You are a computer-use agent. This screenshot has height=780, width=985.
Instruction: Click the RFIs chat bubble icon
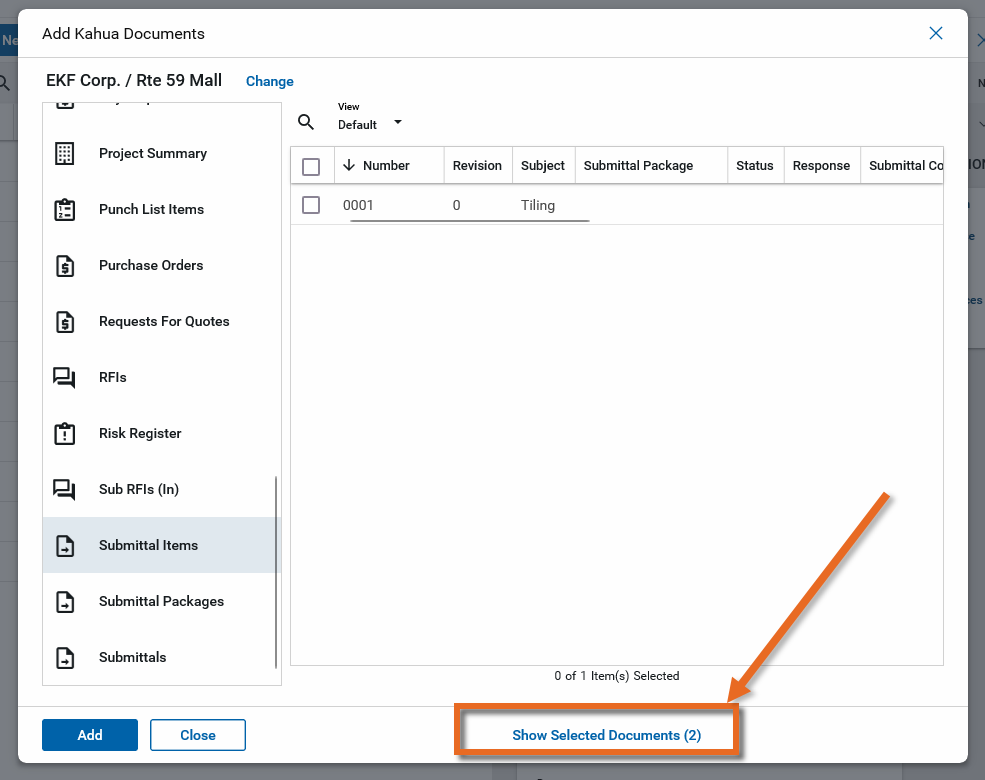(65, 378)
